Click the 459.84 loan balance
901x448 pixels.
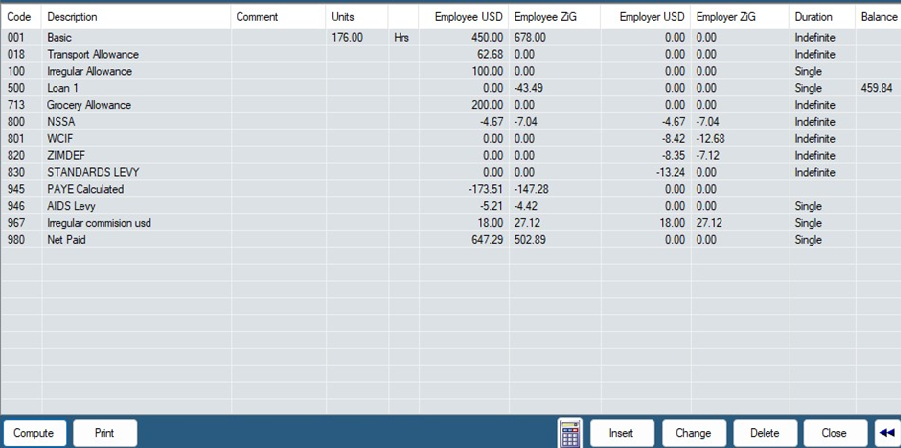(x=877, y=88)
